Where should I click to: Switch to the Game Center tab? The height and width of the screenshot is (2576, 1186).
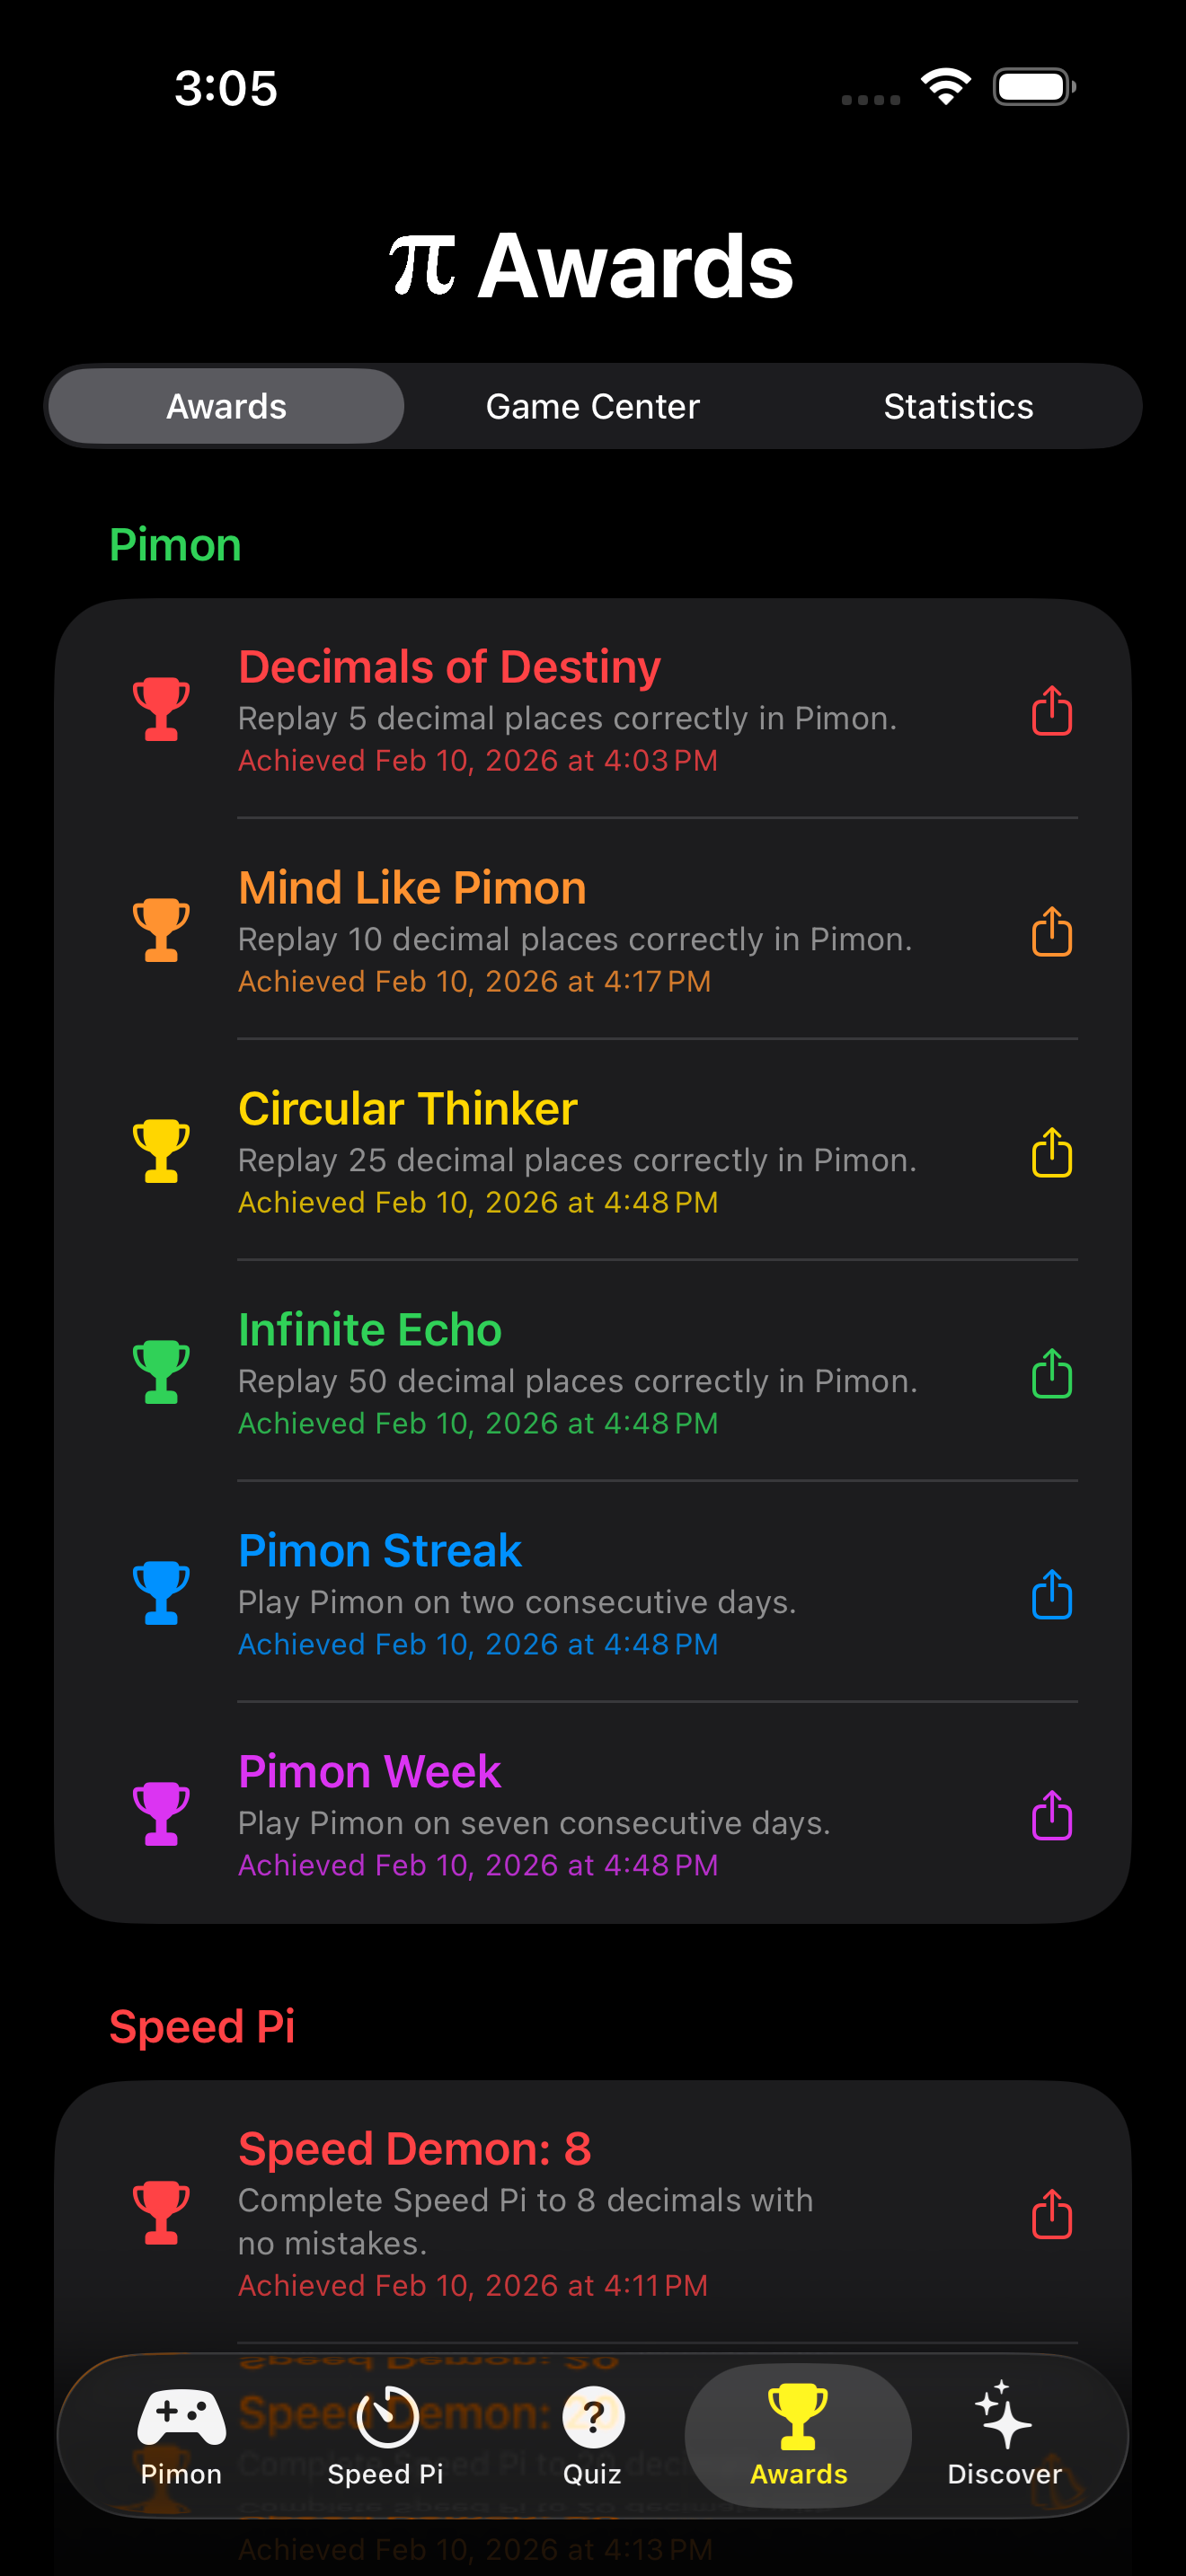click(592, 406)
